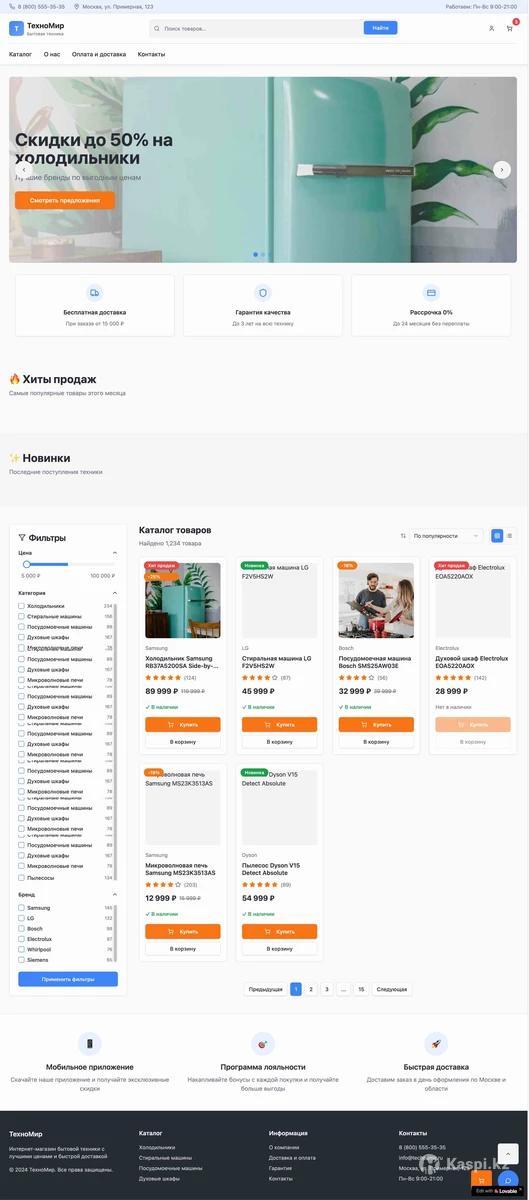Open the По популярности sort dropdown
Image resolution: width=529 pixels, height=1200 pixels.
446,536
